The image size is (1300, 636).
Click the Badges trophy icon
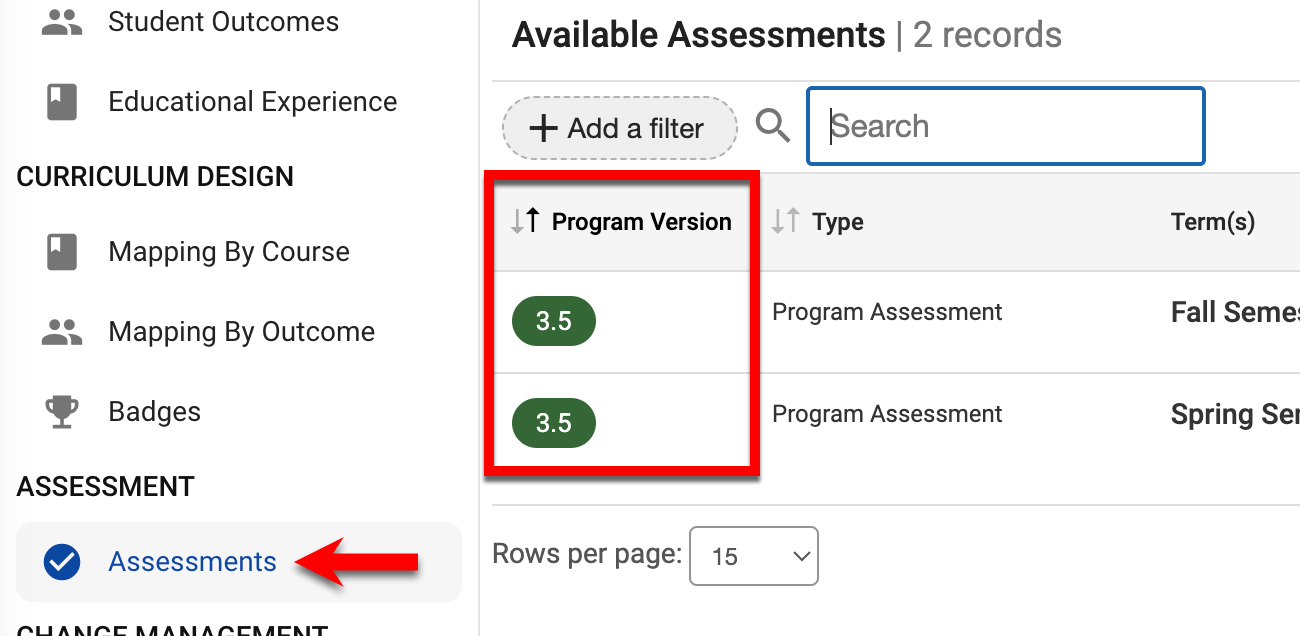pyautogui.click(x=62, y=412)
